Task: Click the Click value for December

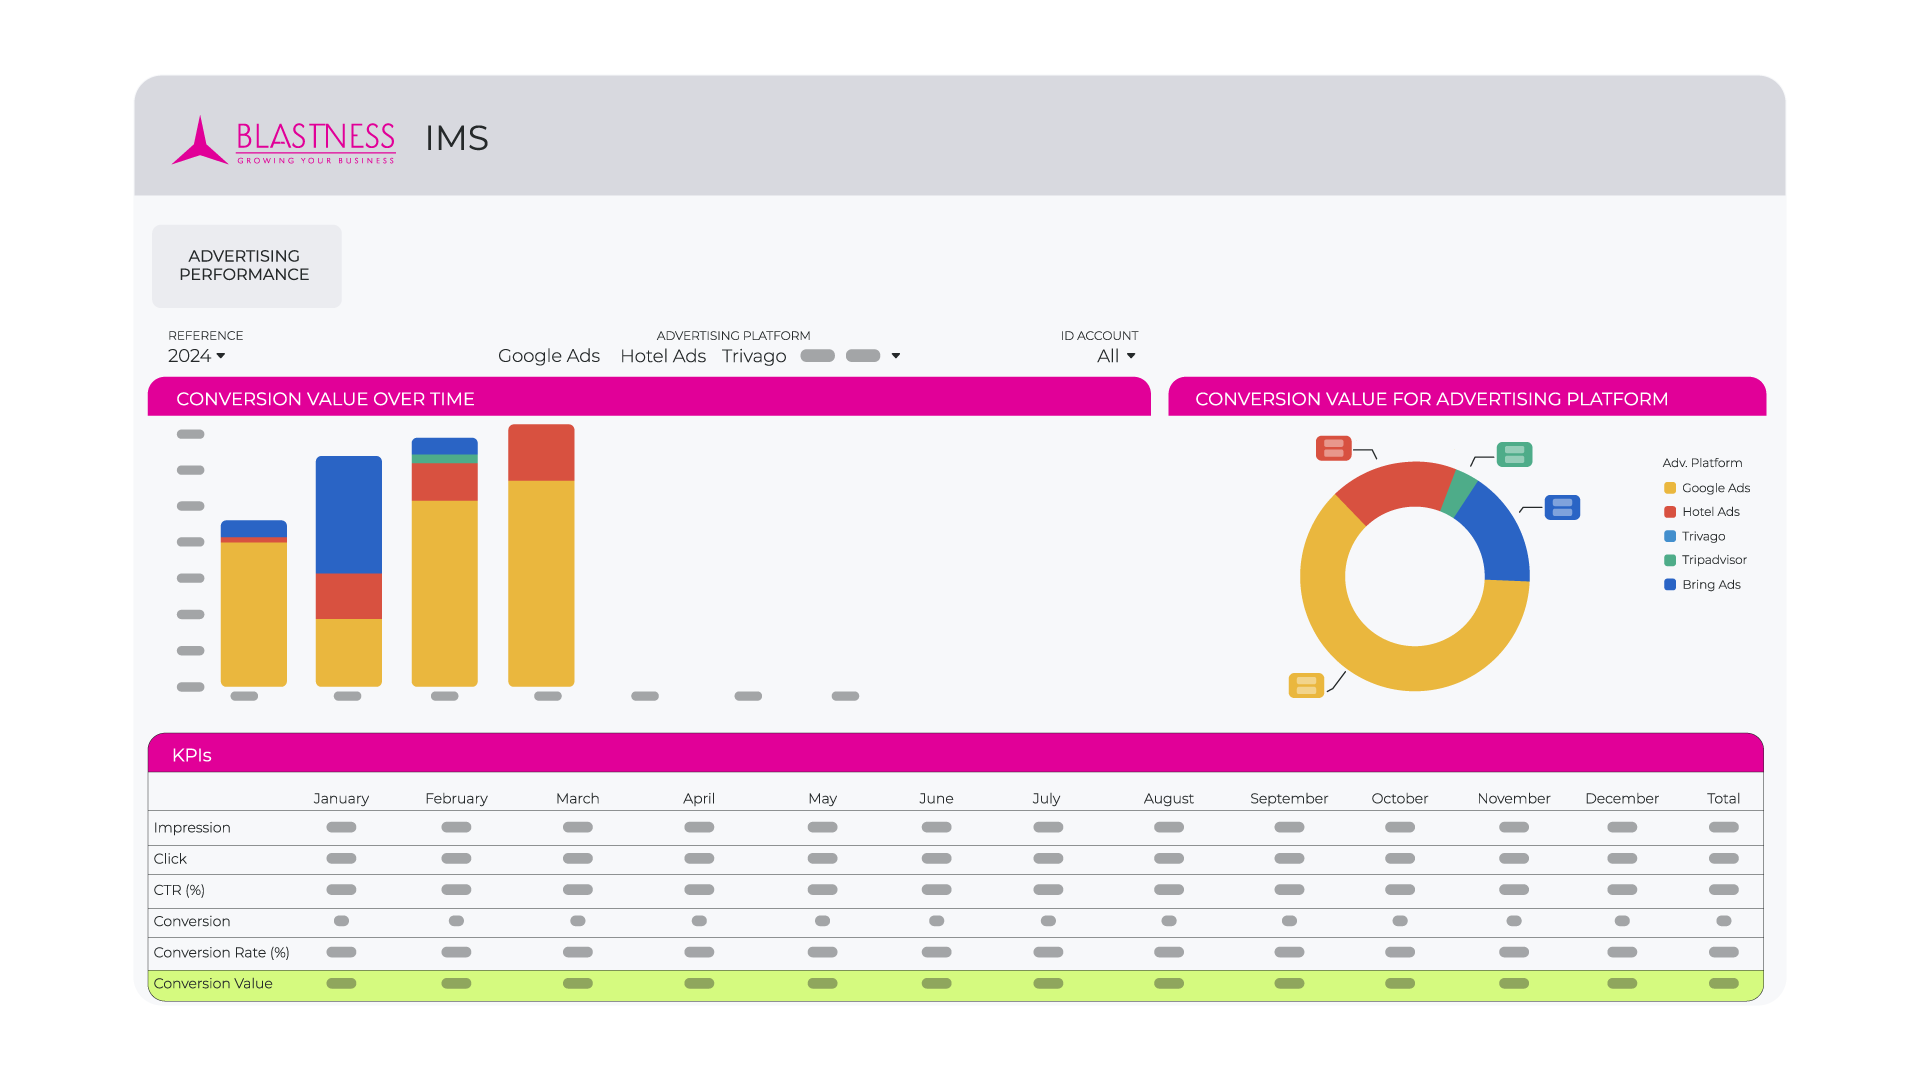Action: pyautogui.click(x=1622, y=858)
